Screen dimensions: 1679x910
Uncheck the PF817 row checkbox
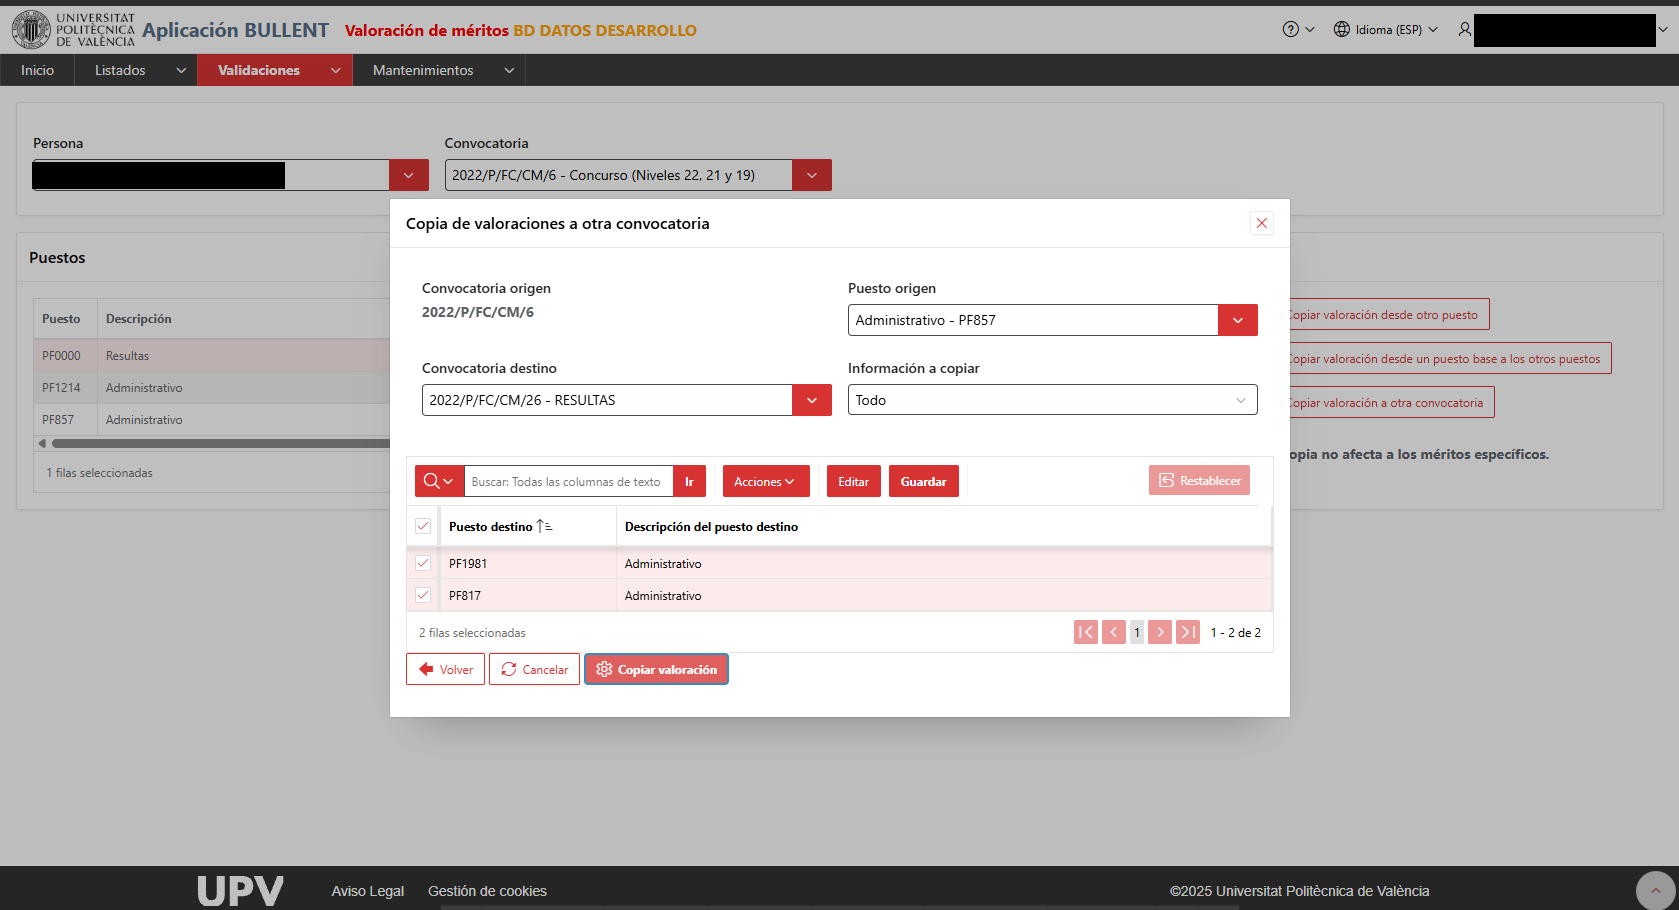(423, 595)
